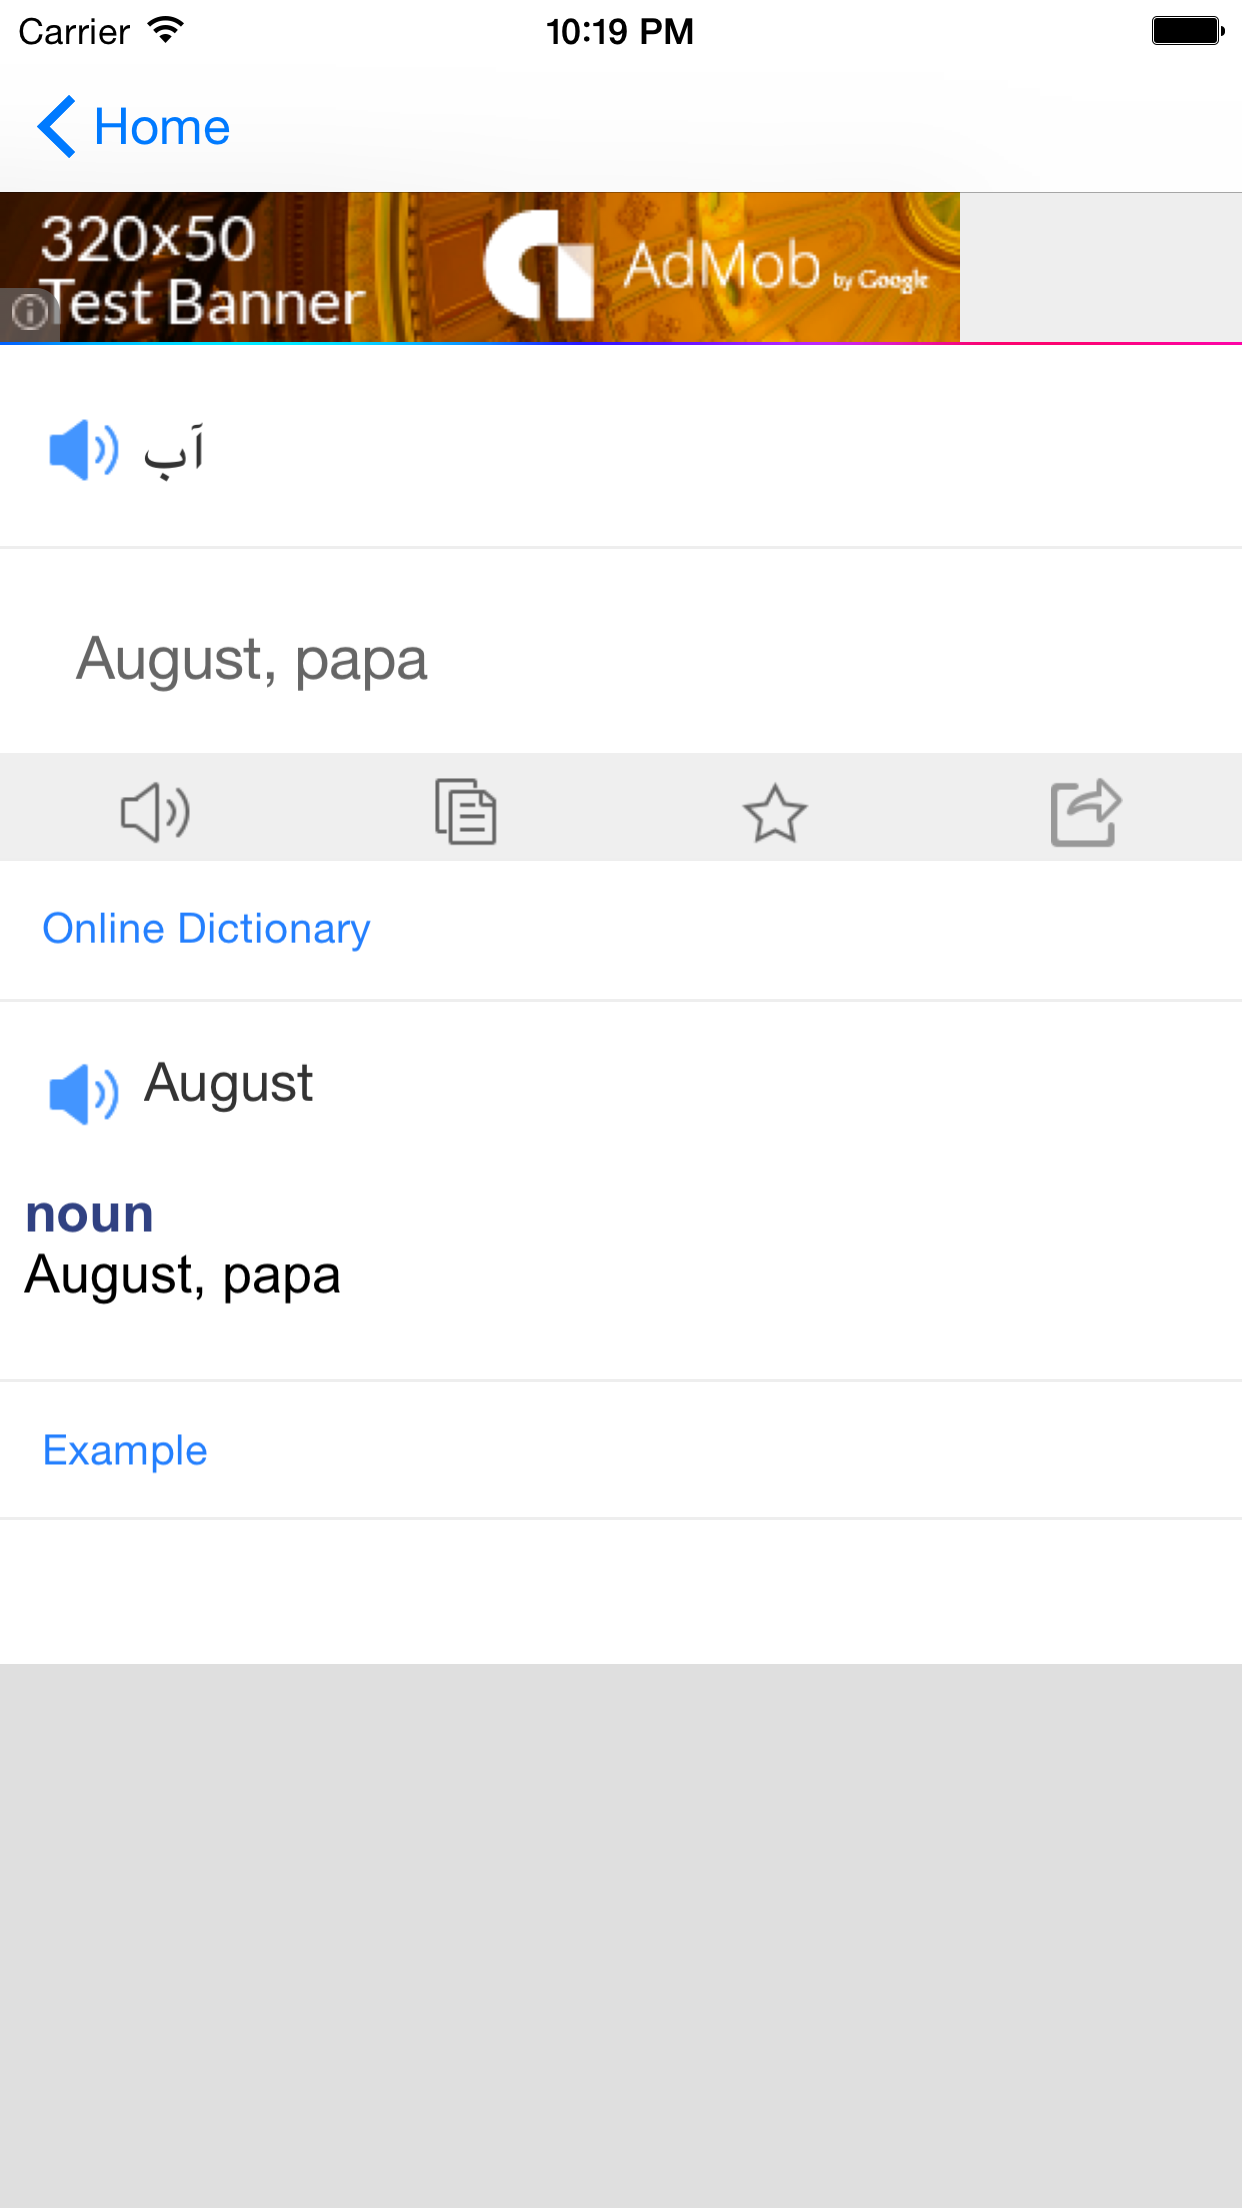1242x2208 pixels.
Task: Tap the gray 'August, papa' translation text
Action: 252,660
